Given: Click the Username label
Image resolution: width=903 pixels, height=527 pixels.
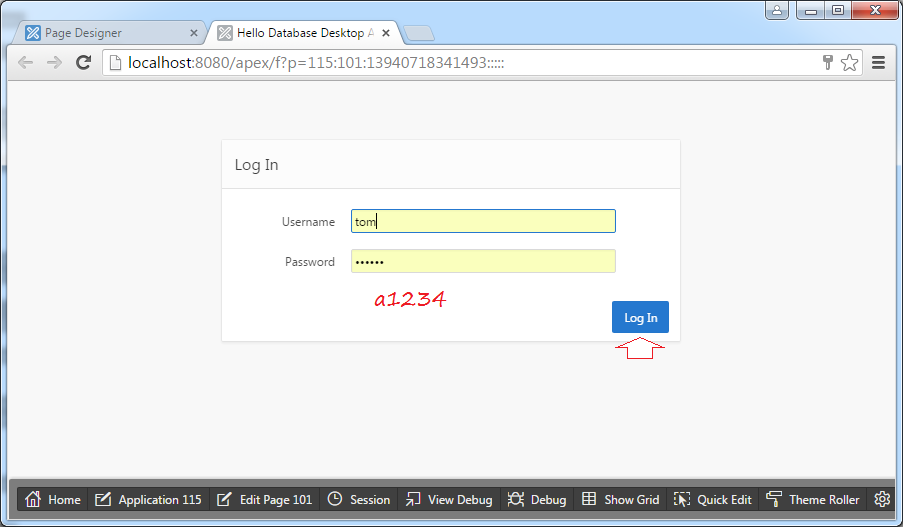Looking at the screenshot, I should [308, 222].
